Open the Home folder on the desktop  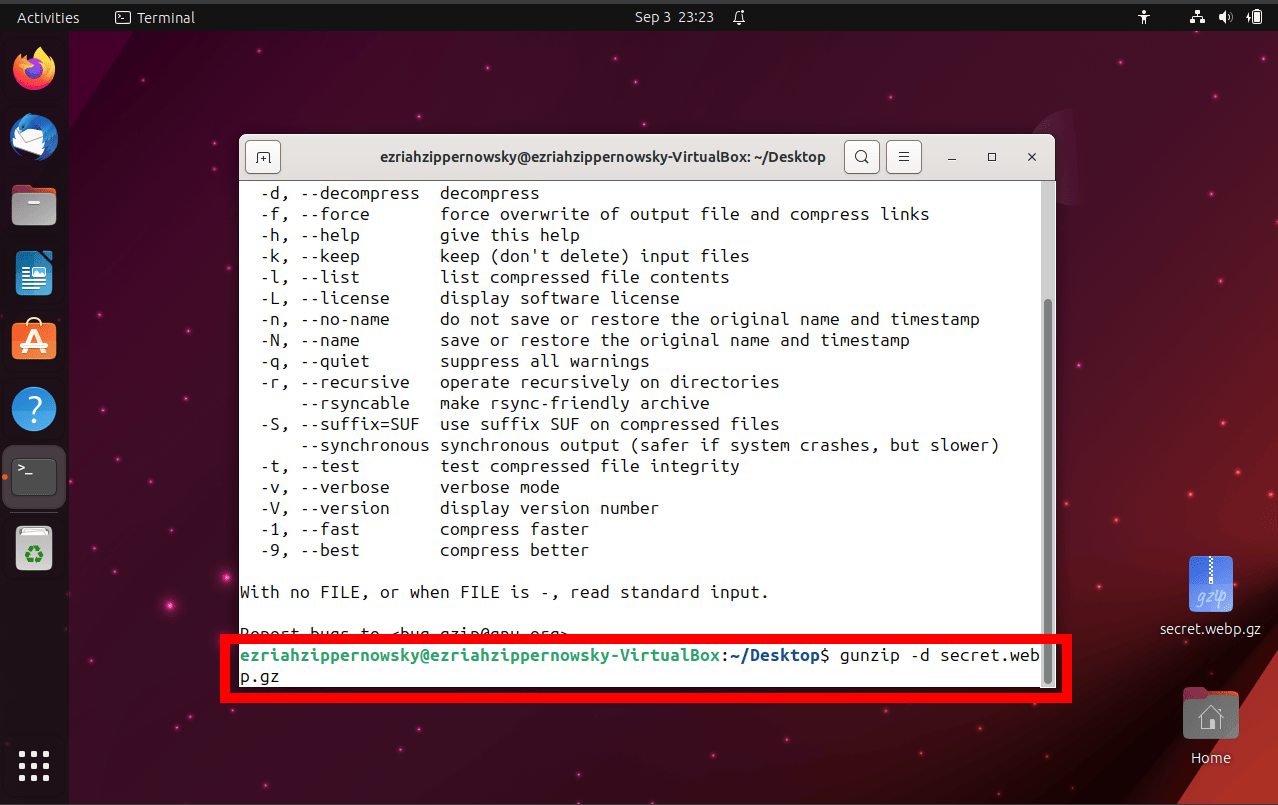(x=1210, y=714)
